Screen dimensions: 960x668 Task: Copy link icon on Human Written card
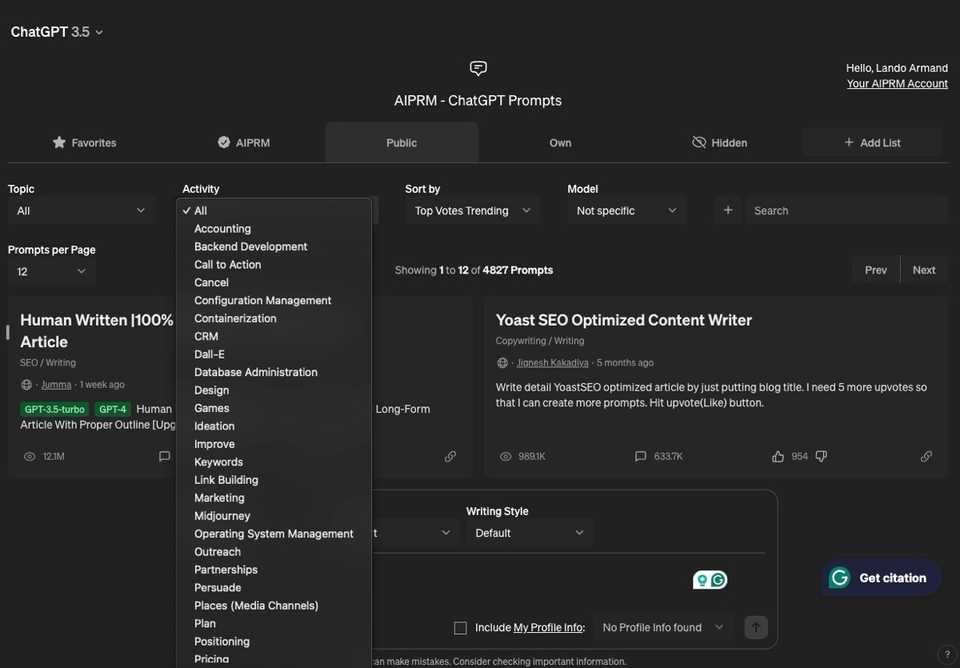pos(450,456)
